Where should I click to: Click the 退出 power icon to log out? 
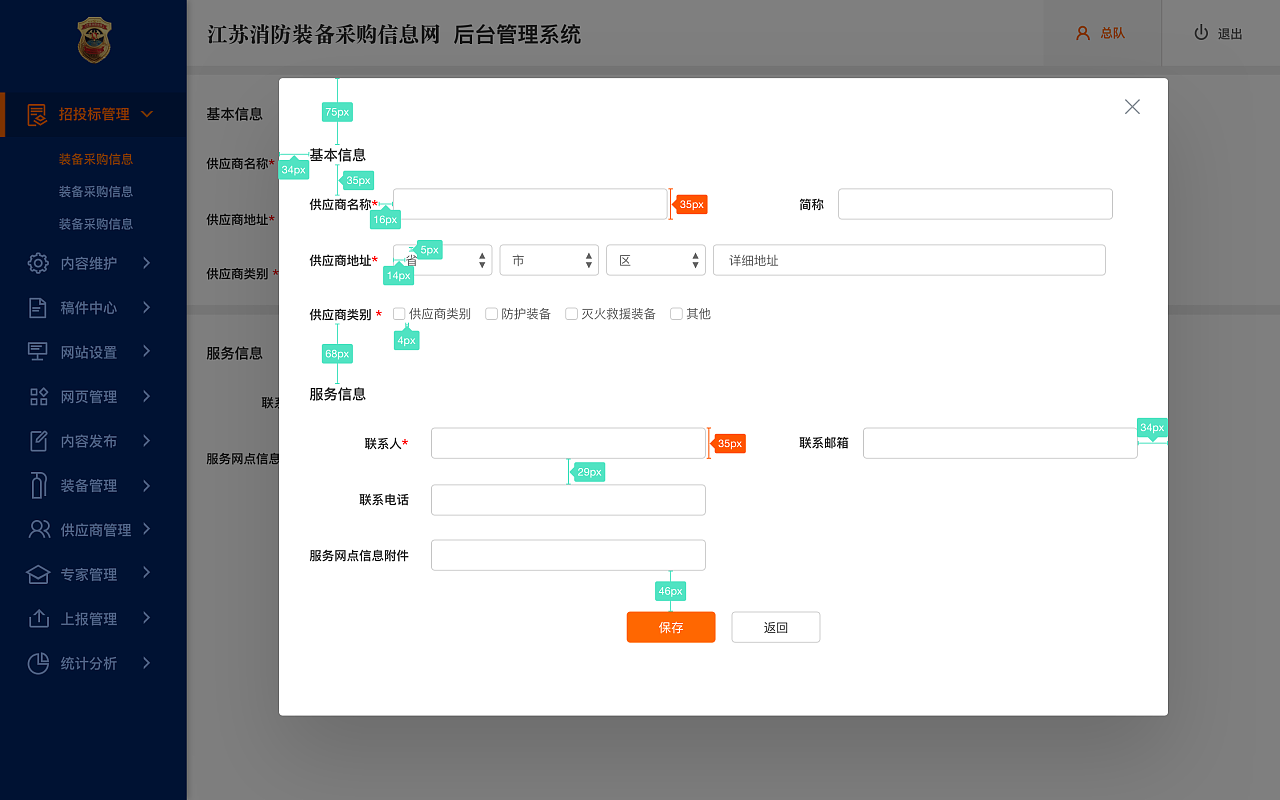pyautogui.click(x=1199, y=31)
